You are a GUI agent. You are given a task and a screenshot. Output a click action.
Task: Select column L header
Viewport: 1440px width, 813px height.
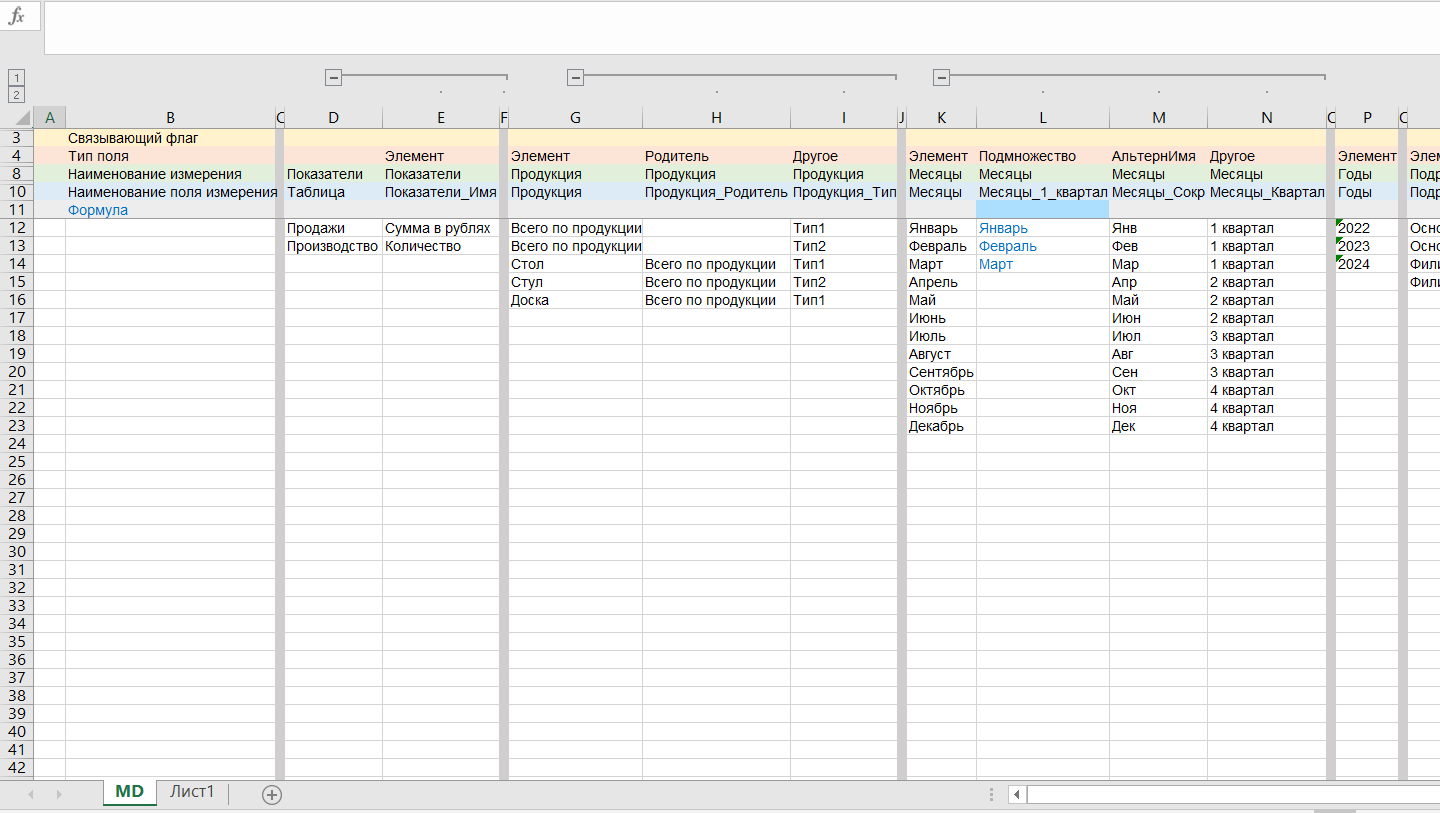click(x=1042, y=118)
